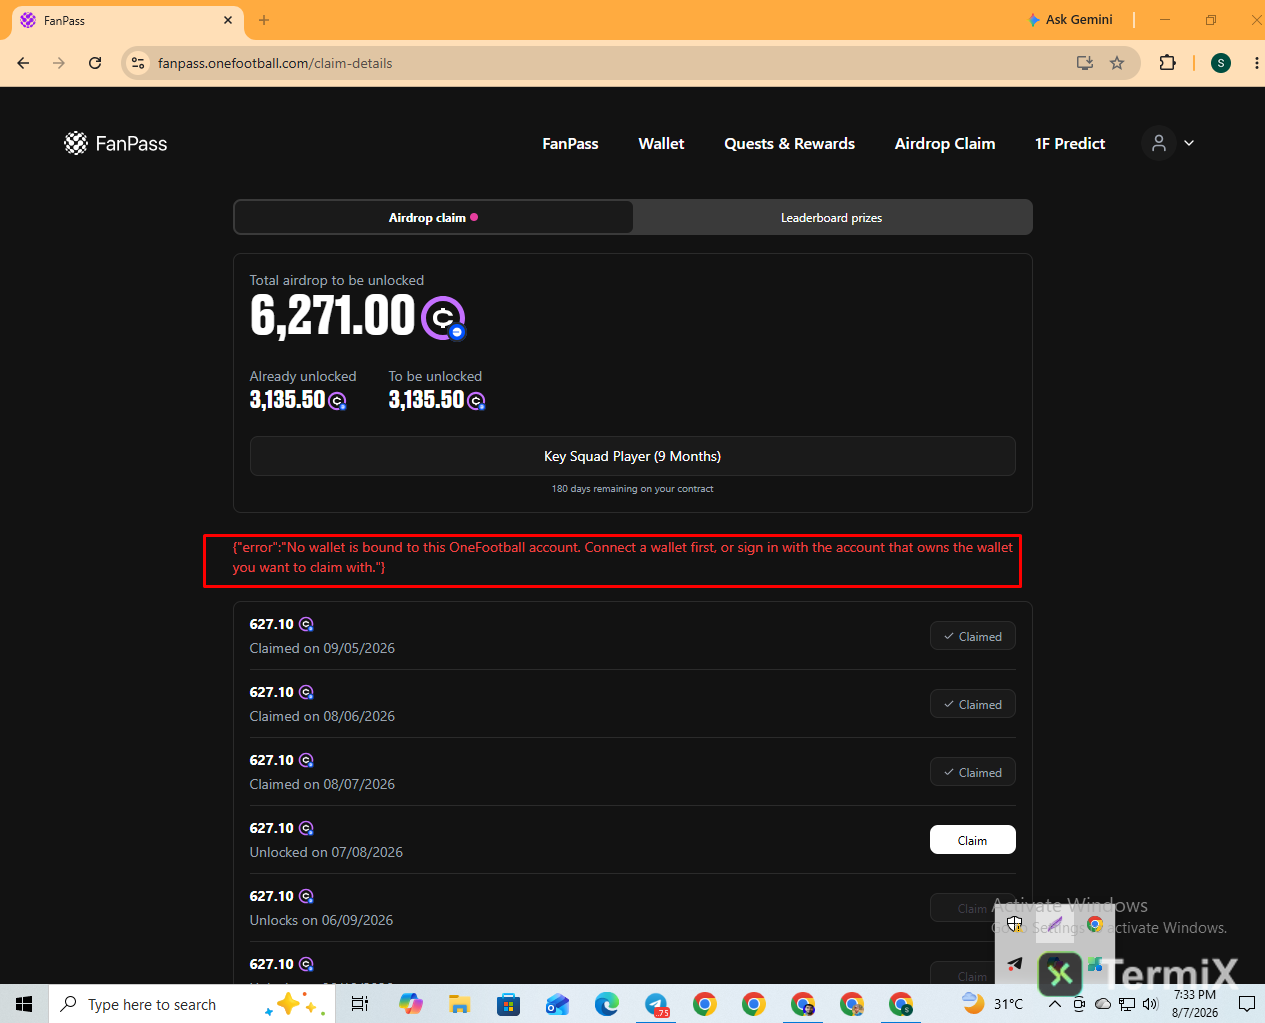
Task: View site information icon in address bar
Action: pyautogui.click(x=138, y=63)
